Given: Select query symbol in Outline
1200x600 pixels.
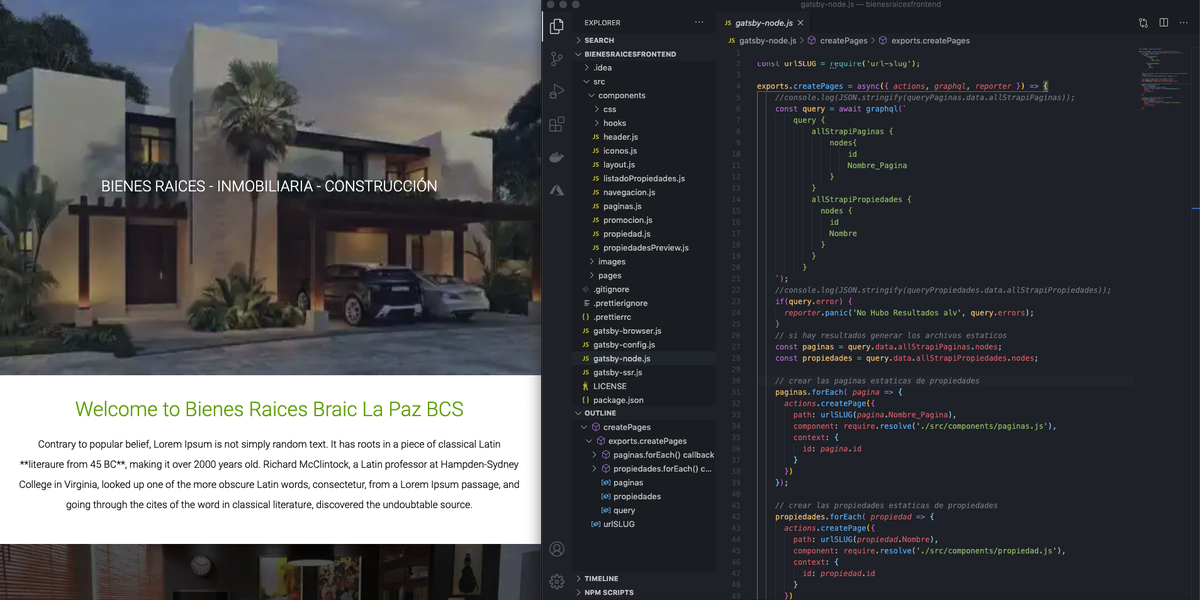Looking at the screenshot, I should click(646, 510).
